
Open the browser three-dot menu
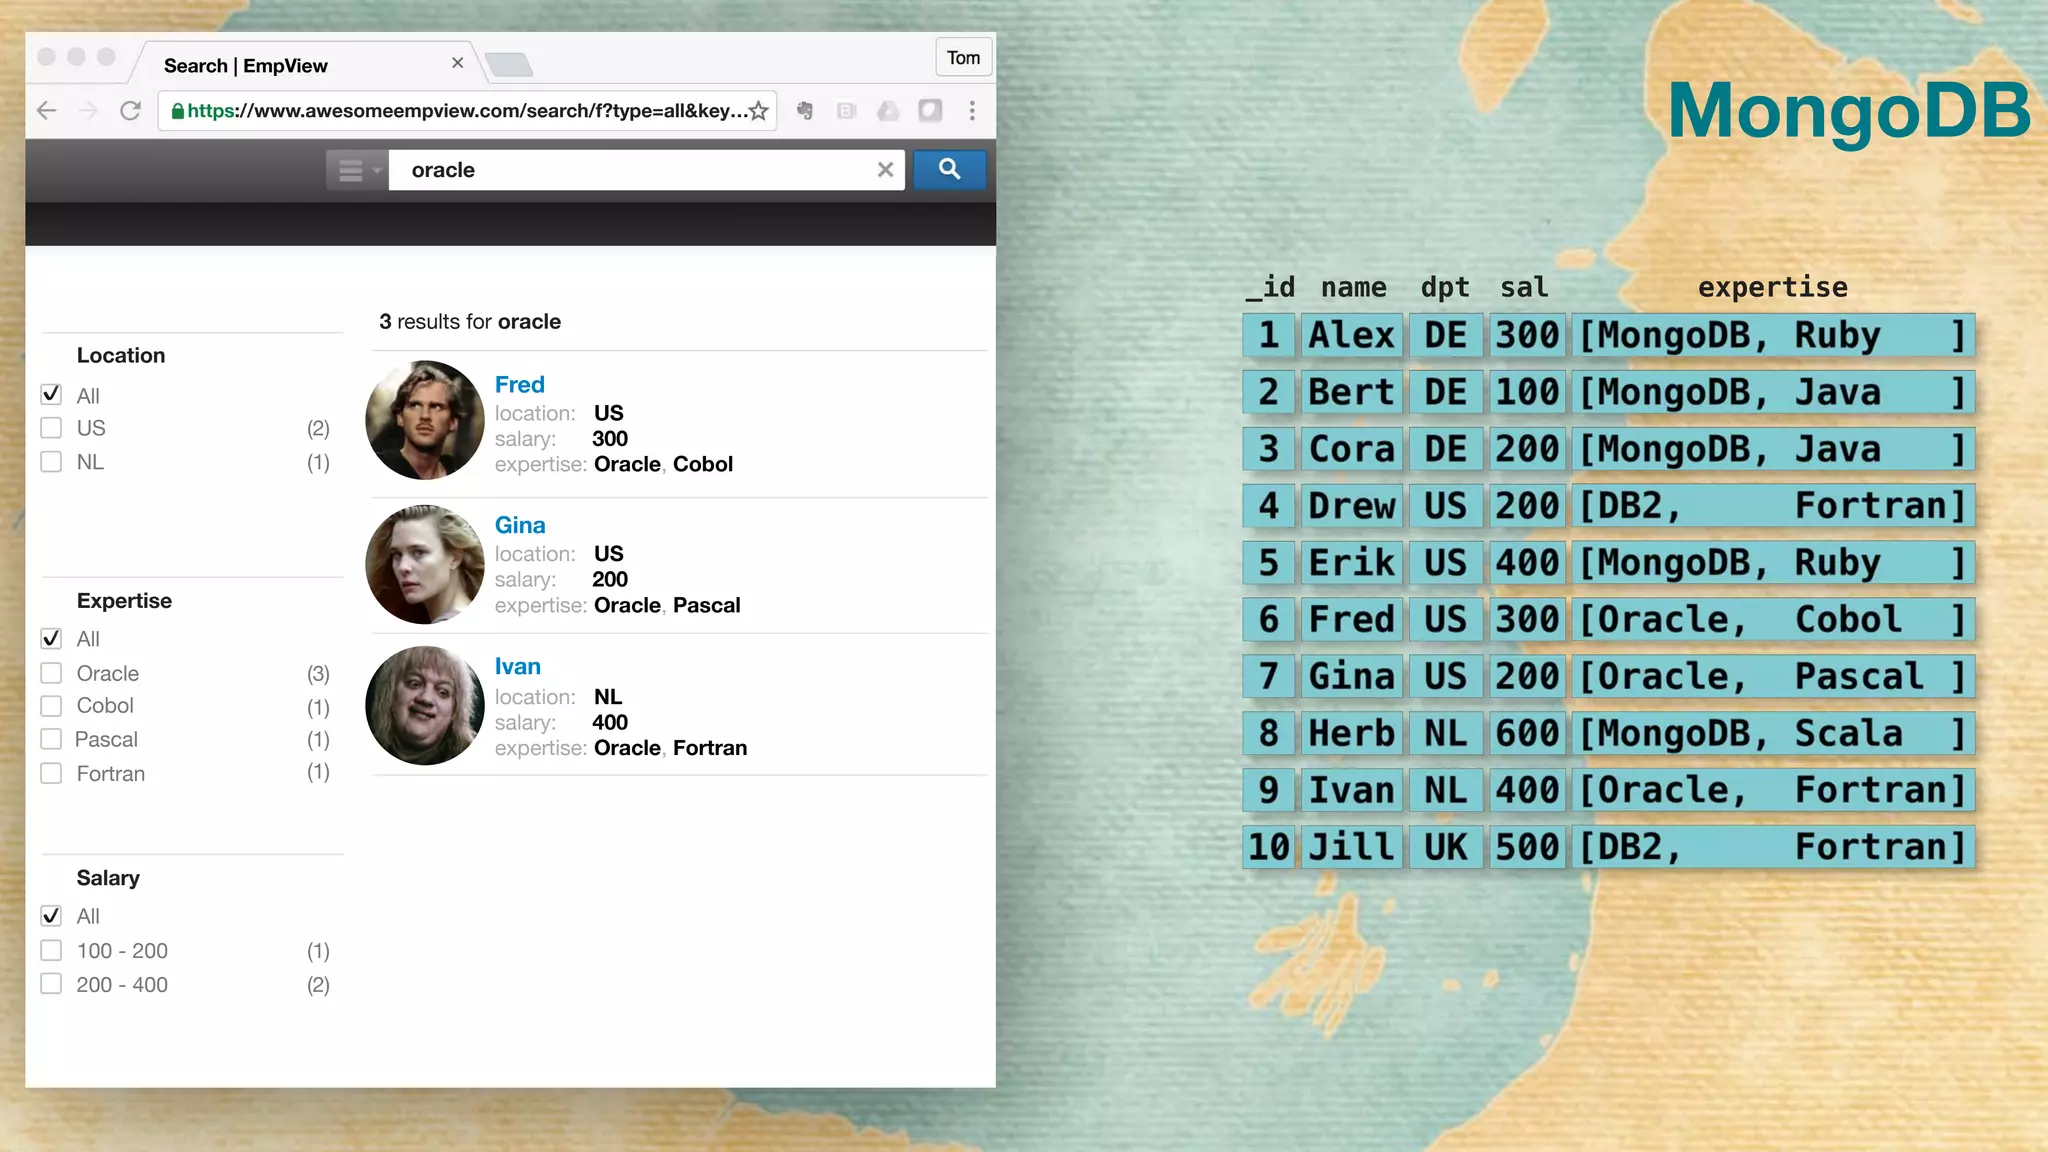pyautogui.click(x=972, y=111)
